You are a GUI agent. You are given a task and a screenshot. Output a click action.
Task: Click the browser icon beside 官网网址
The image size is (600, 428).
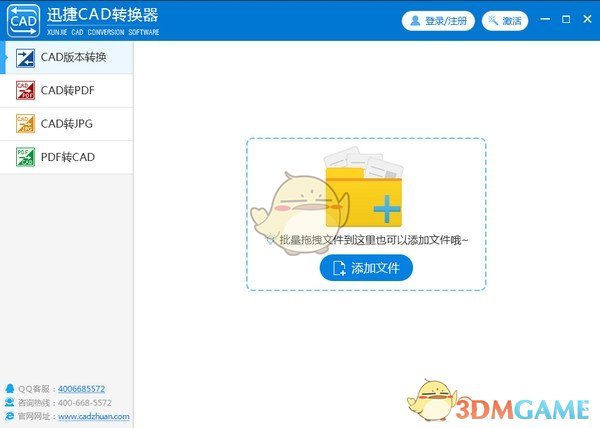(x=10, y=416)
